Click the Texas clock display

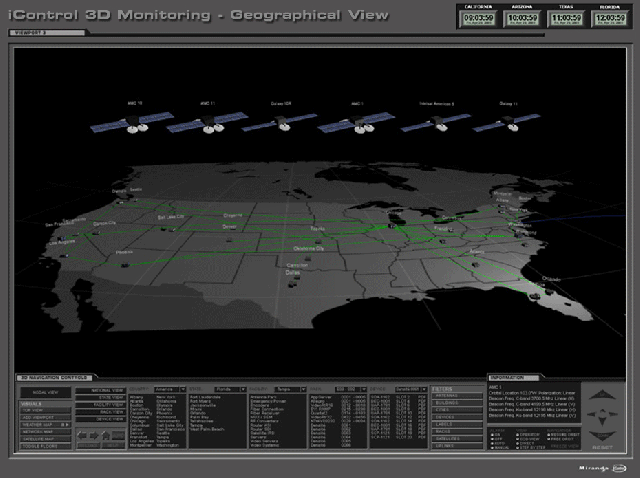566,19
